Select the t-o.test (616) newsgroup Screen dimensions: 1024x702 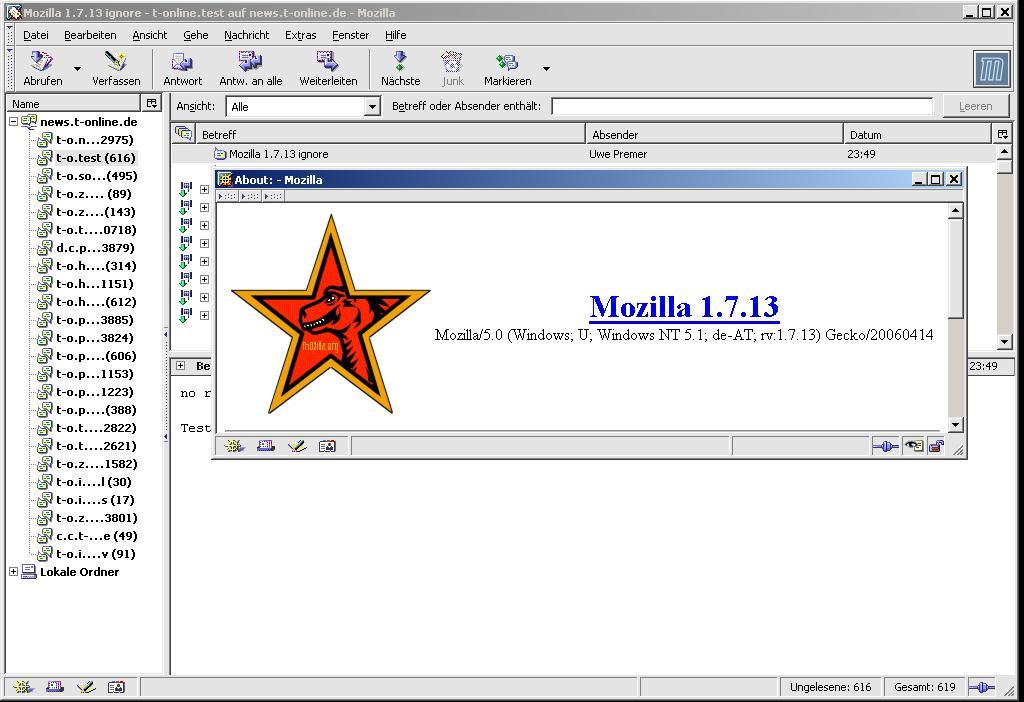[95, 158]
